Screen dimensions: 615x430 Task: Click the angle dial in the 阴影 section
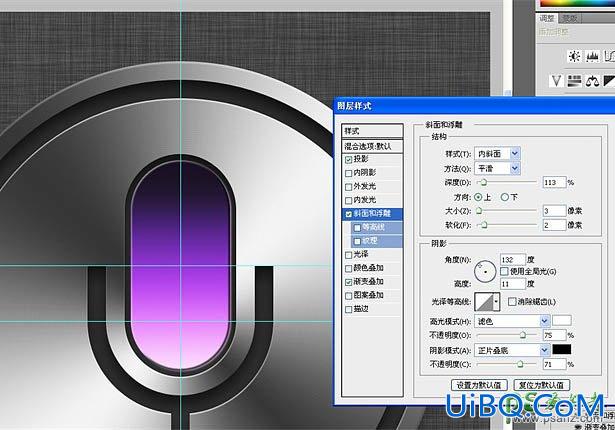[485, 271]
